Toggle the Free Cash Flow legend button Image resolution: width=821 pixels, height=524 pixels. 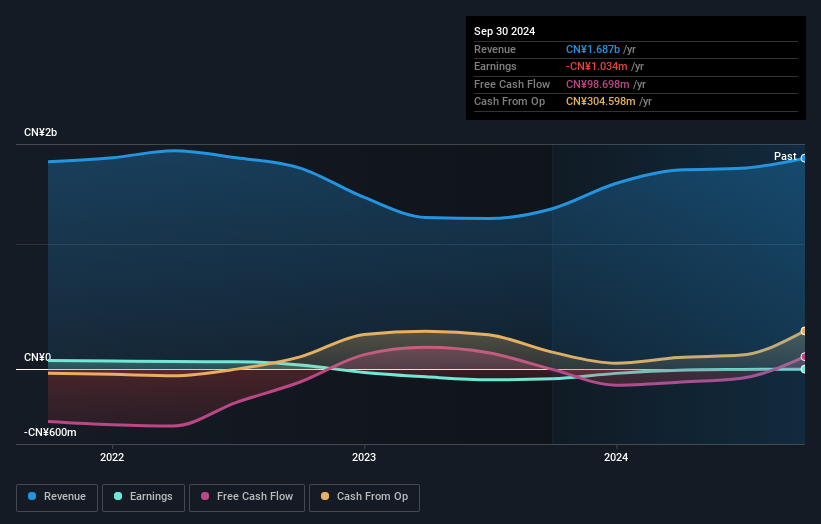click(x=247, y=497)
